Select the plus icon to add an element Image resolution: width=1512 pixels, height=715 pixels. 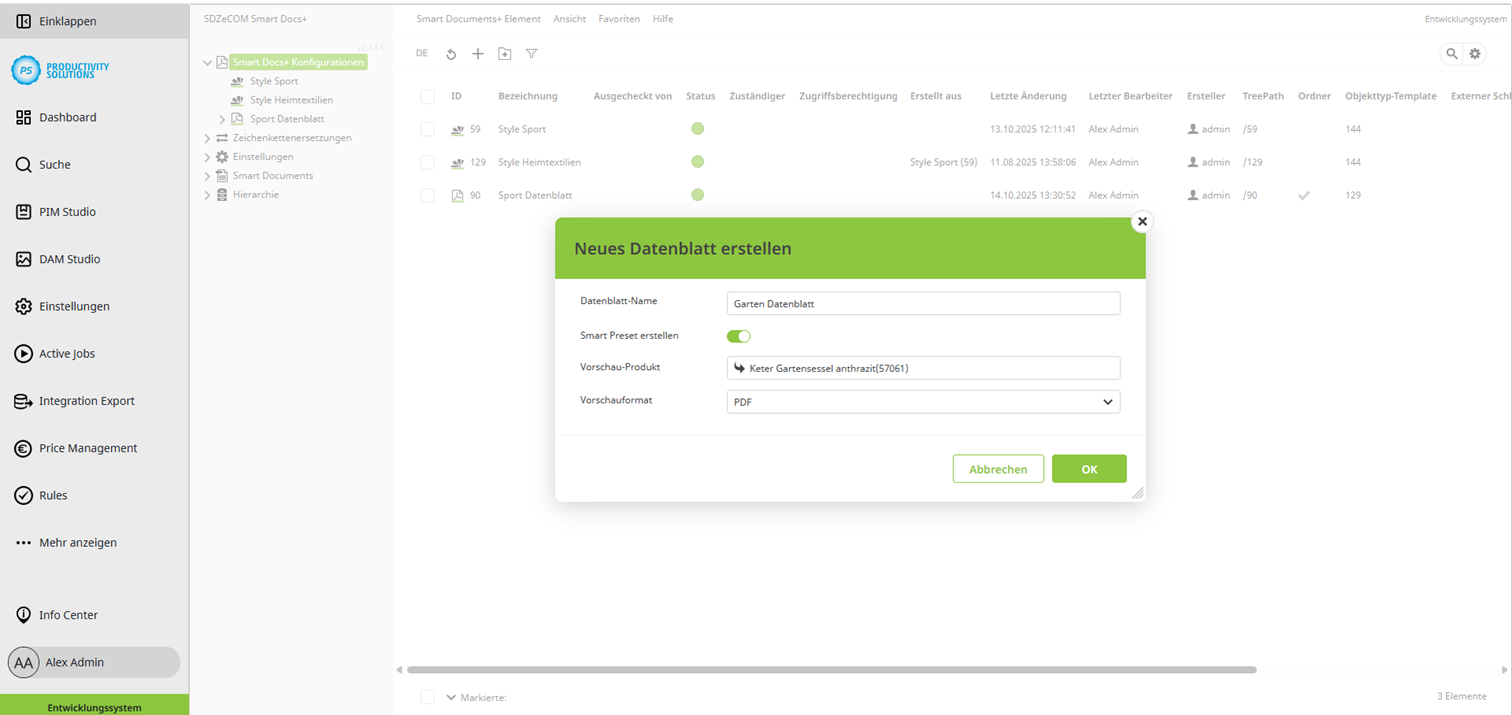(477, 53)
